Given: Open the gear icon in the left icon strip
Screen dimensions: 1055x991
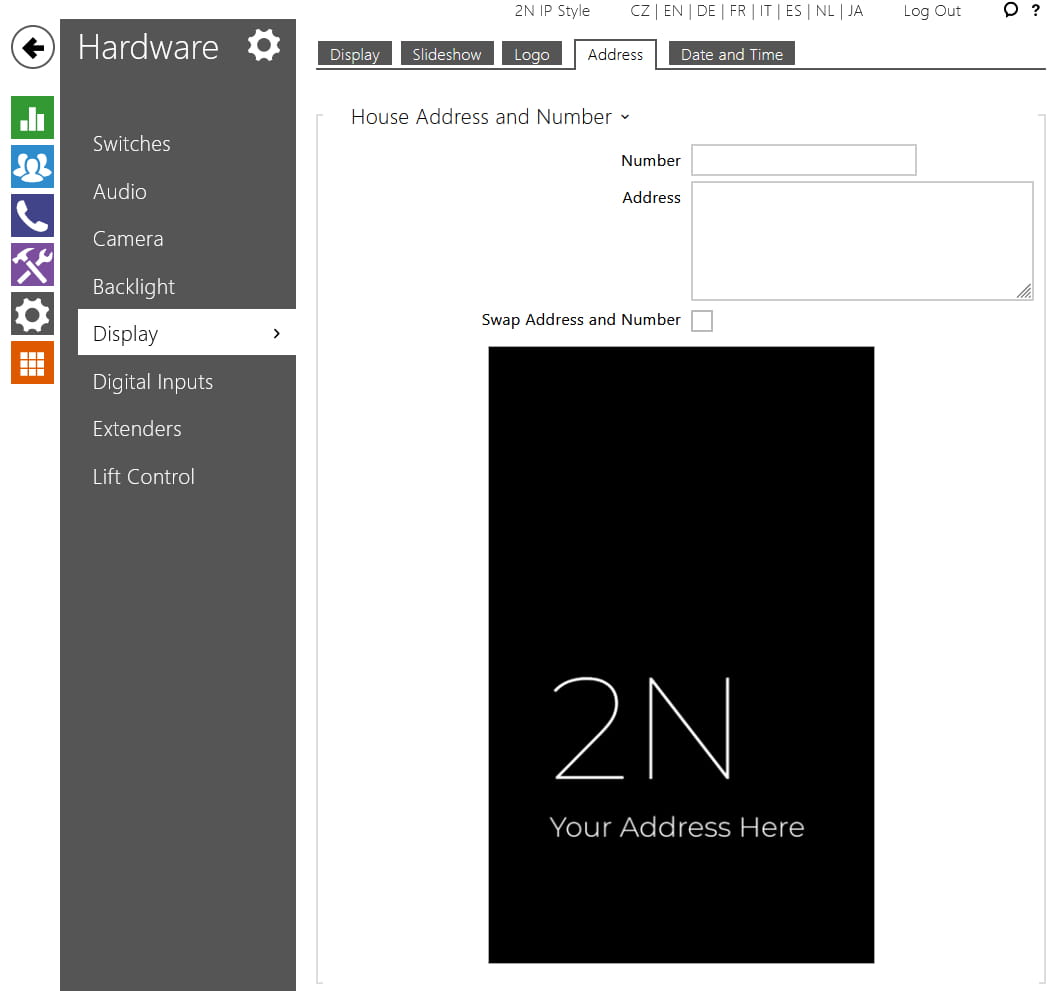Looking at the screenshot, I should [x=32, y=314].
